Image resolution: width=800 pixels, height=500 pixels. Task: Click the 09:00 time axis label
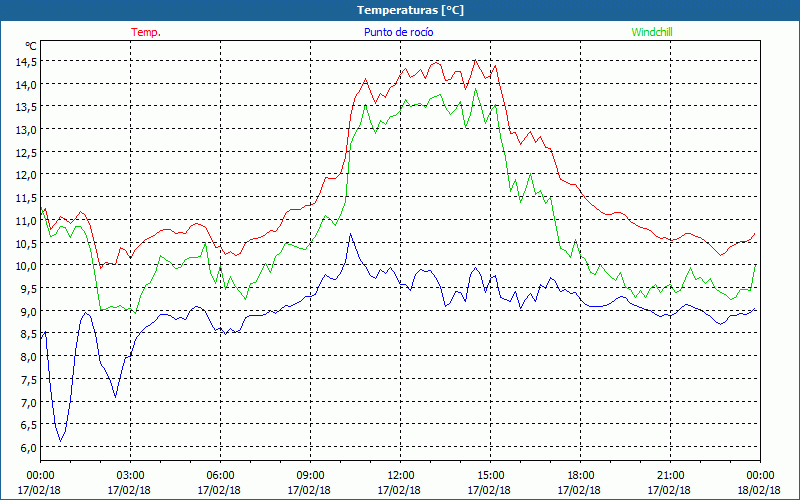click(x=310, y=476)
